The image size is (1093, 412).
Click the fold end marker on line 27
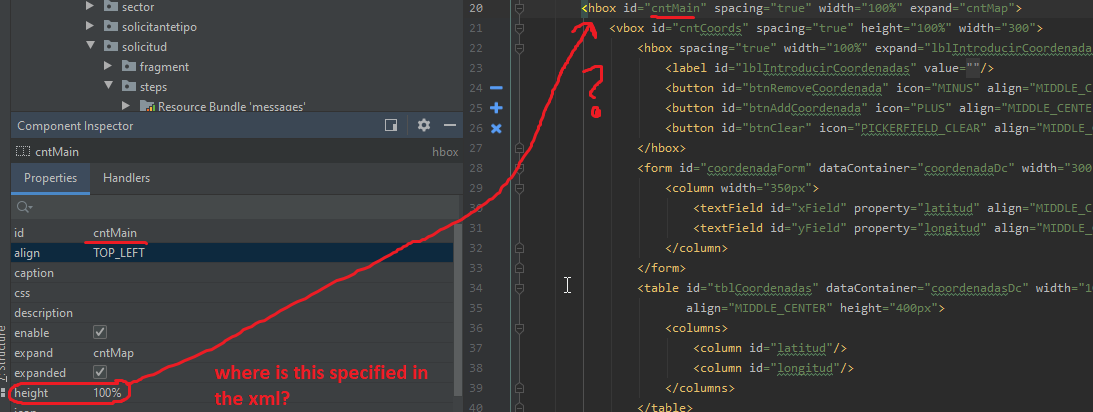tap(519, 148)
